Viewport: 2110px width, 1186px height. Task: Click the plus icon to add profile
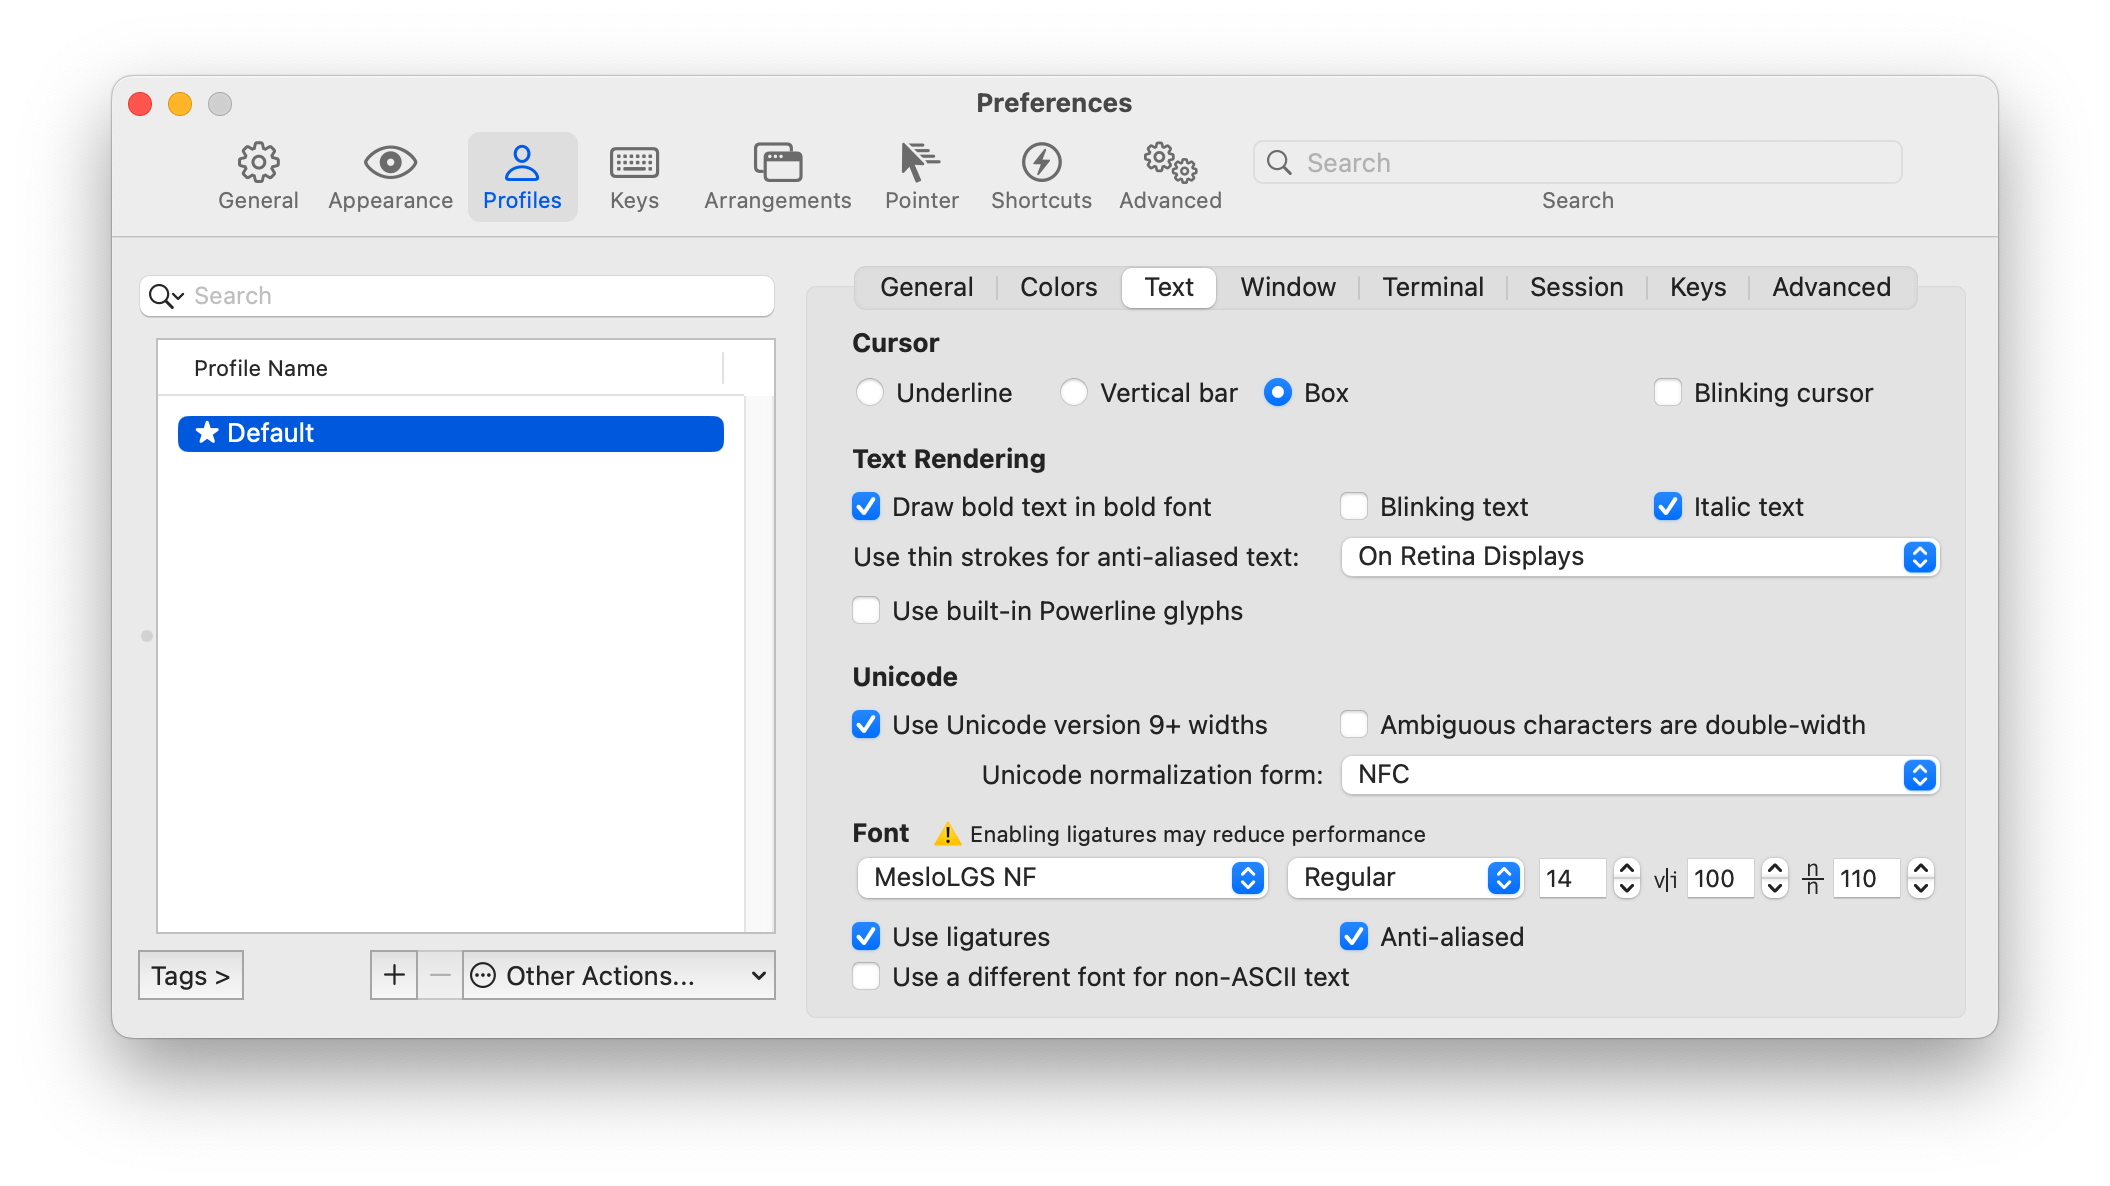tap(394, 975)
